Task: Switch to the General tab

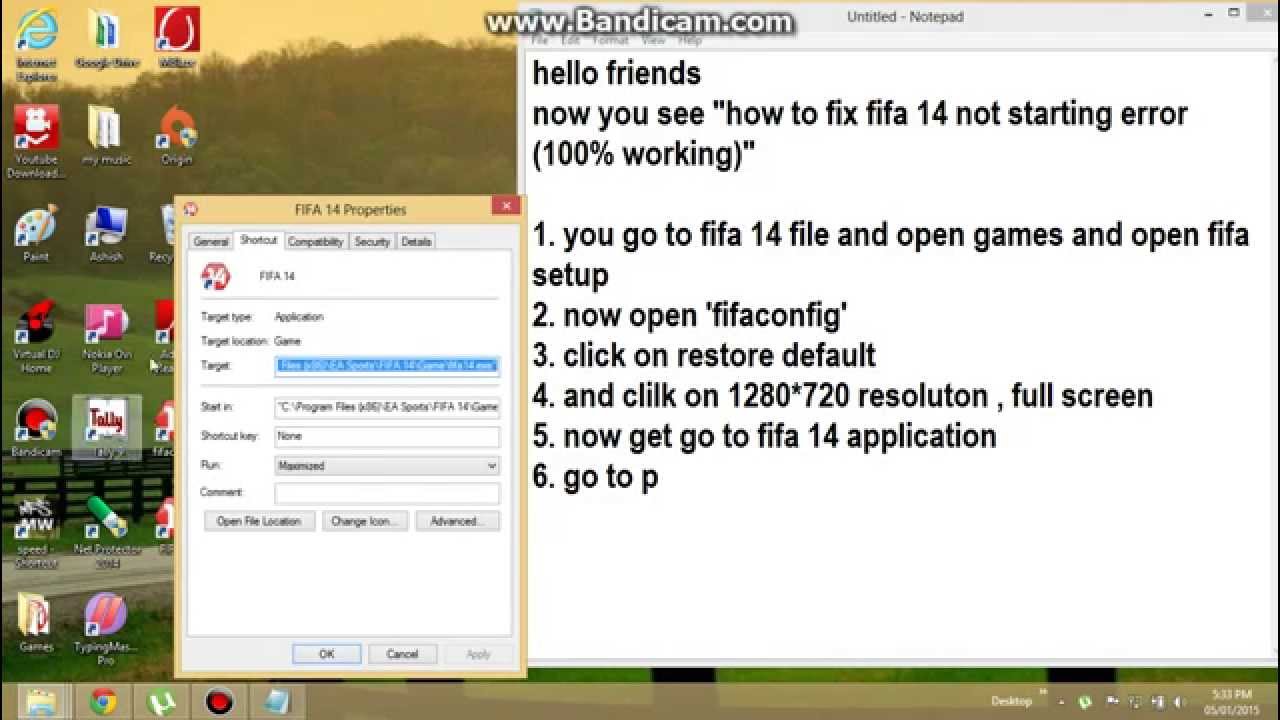Action: [211, 242]
